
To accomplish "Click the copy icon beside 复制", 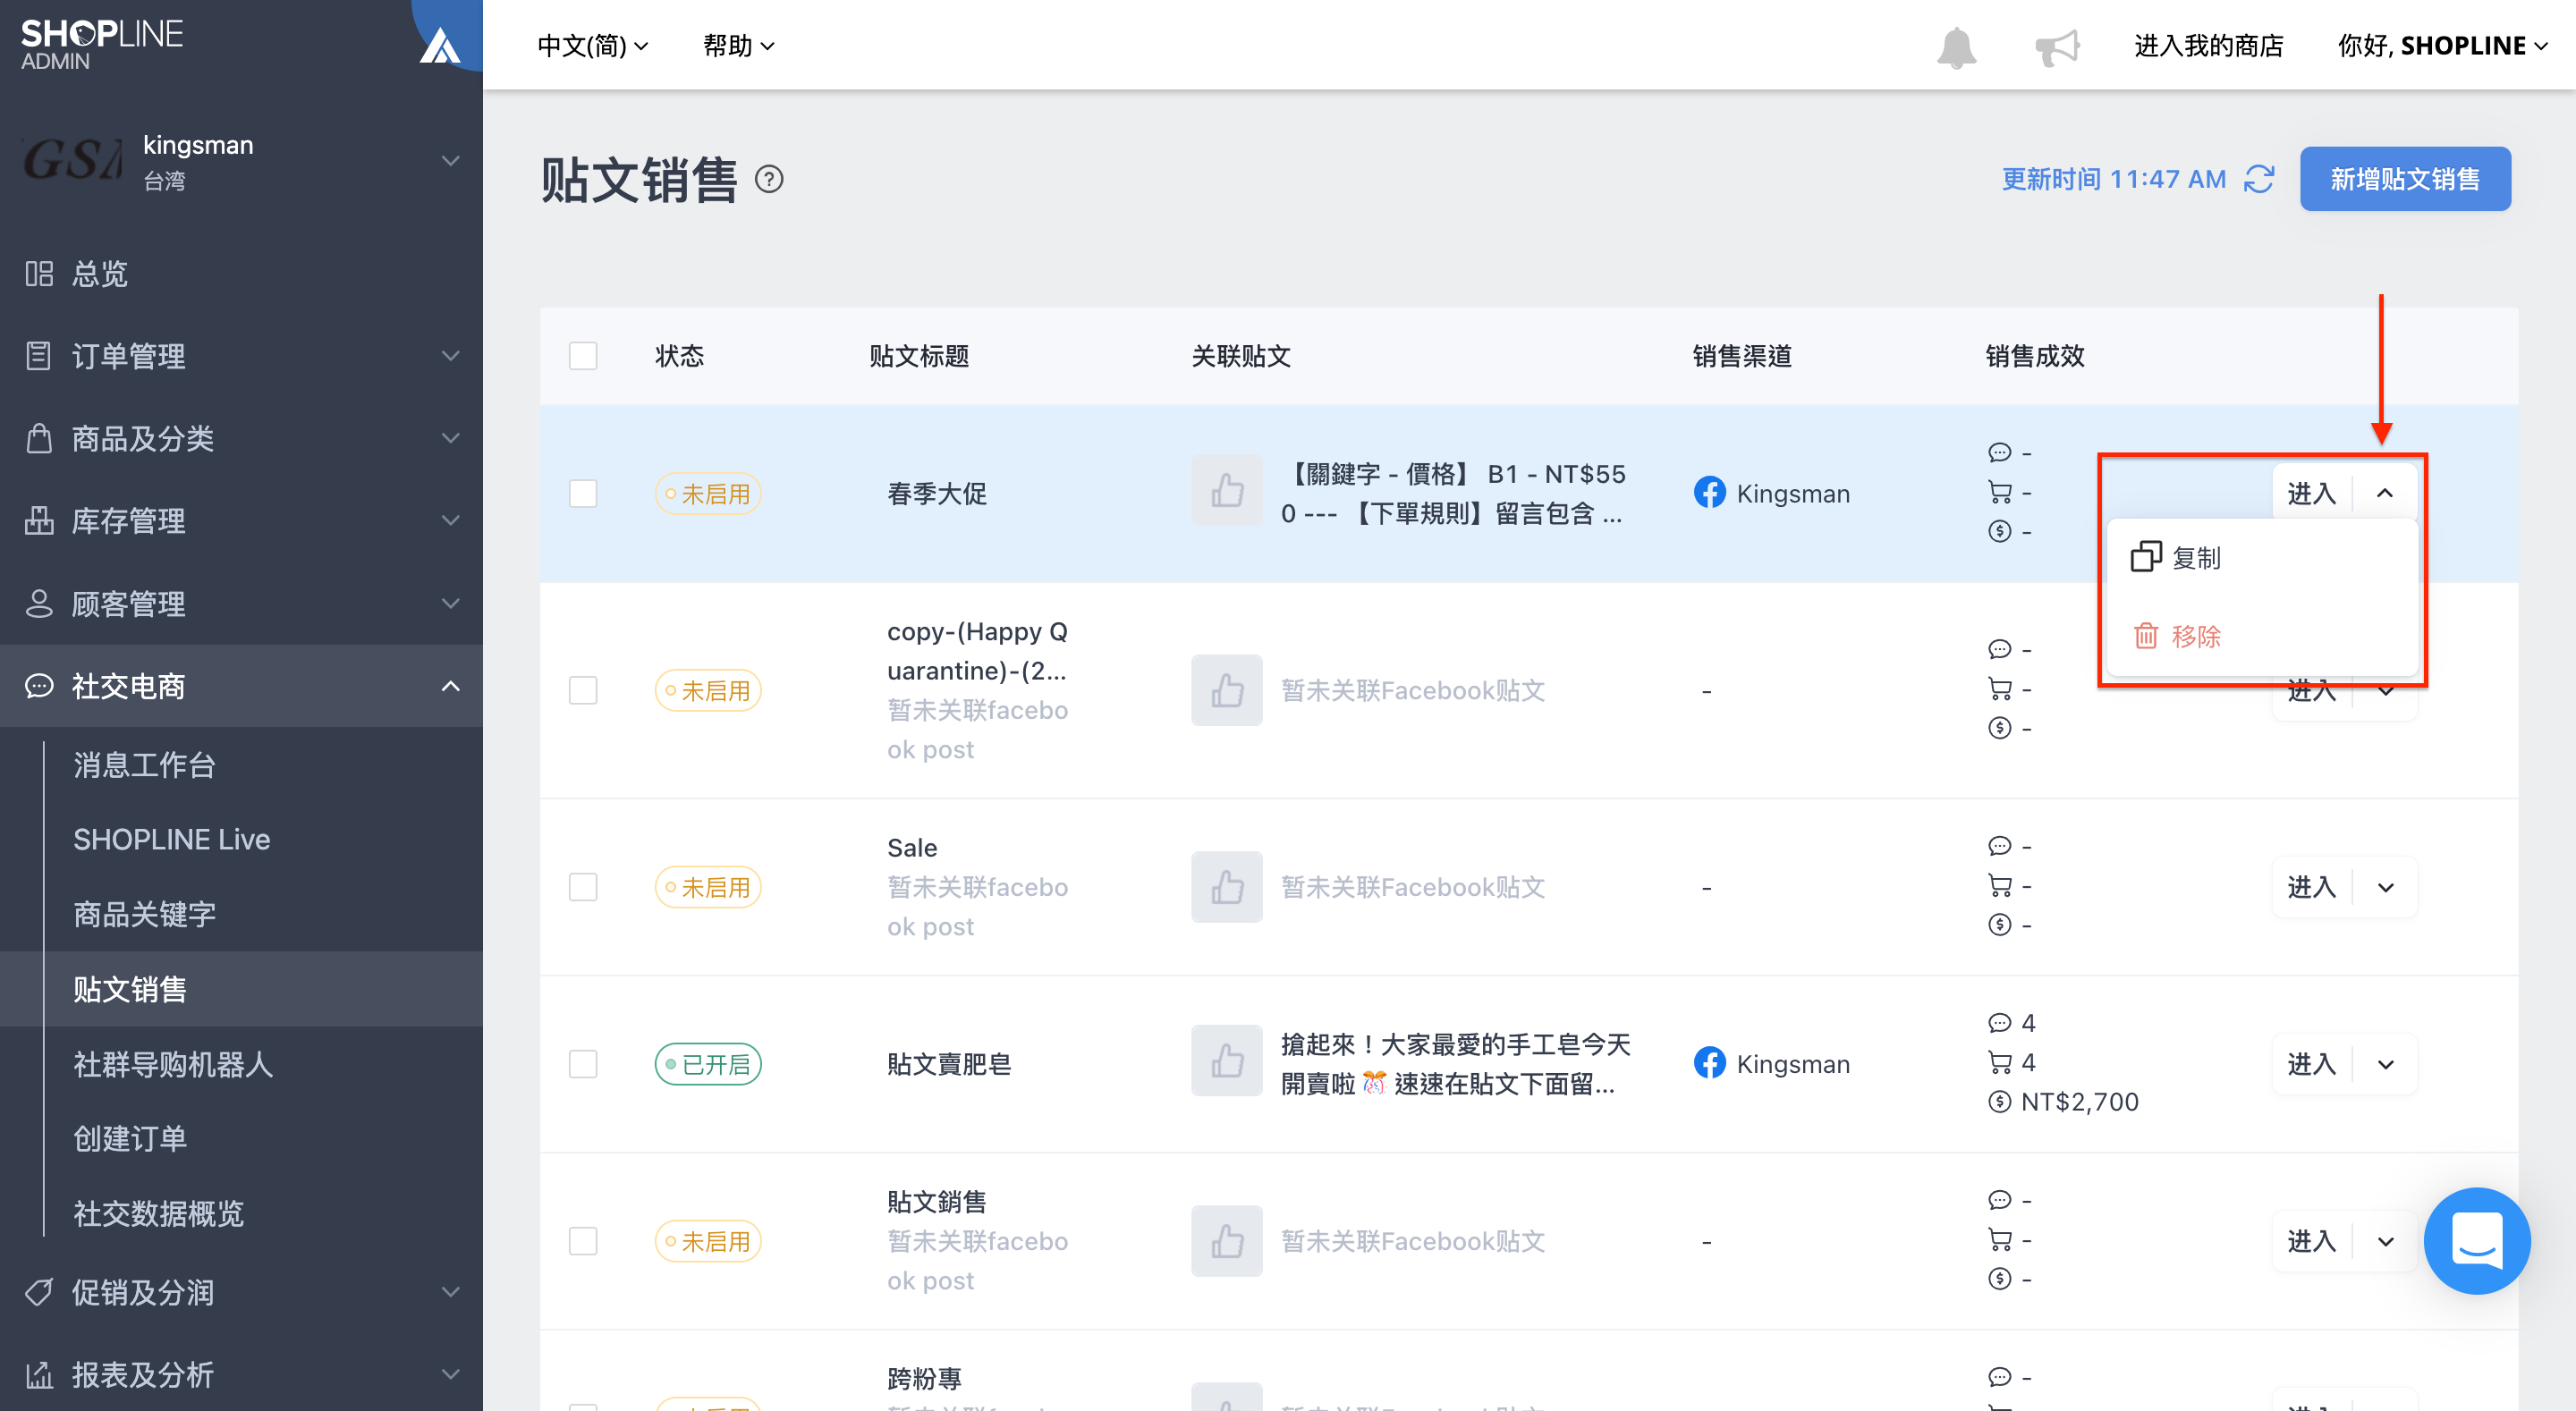I will pos(2146,557).
